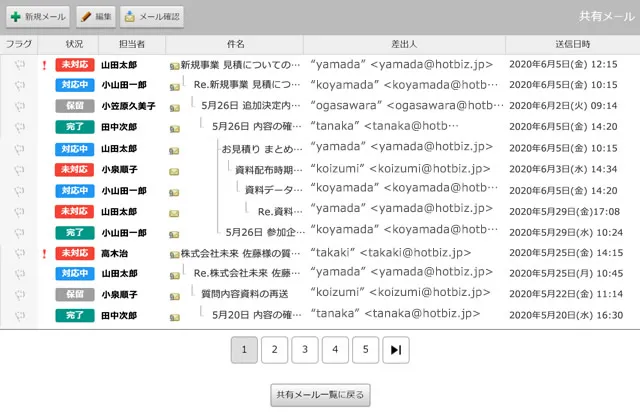Sort by 件名 column header
This screenshot has width=640, height=419.
[235, 44]
